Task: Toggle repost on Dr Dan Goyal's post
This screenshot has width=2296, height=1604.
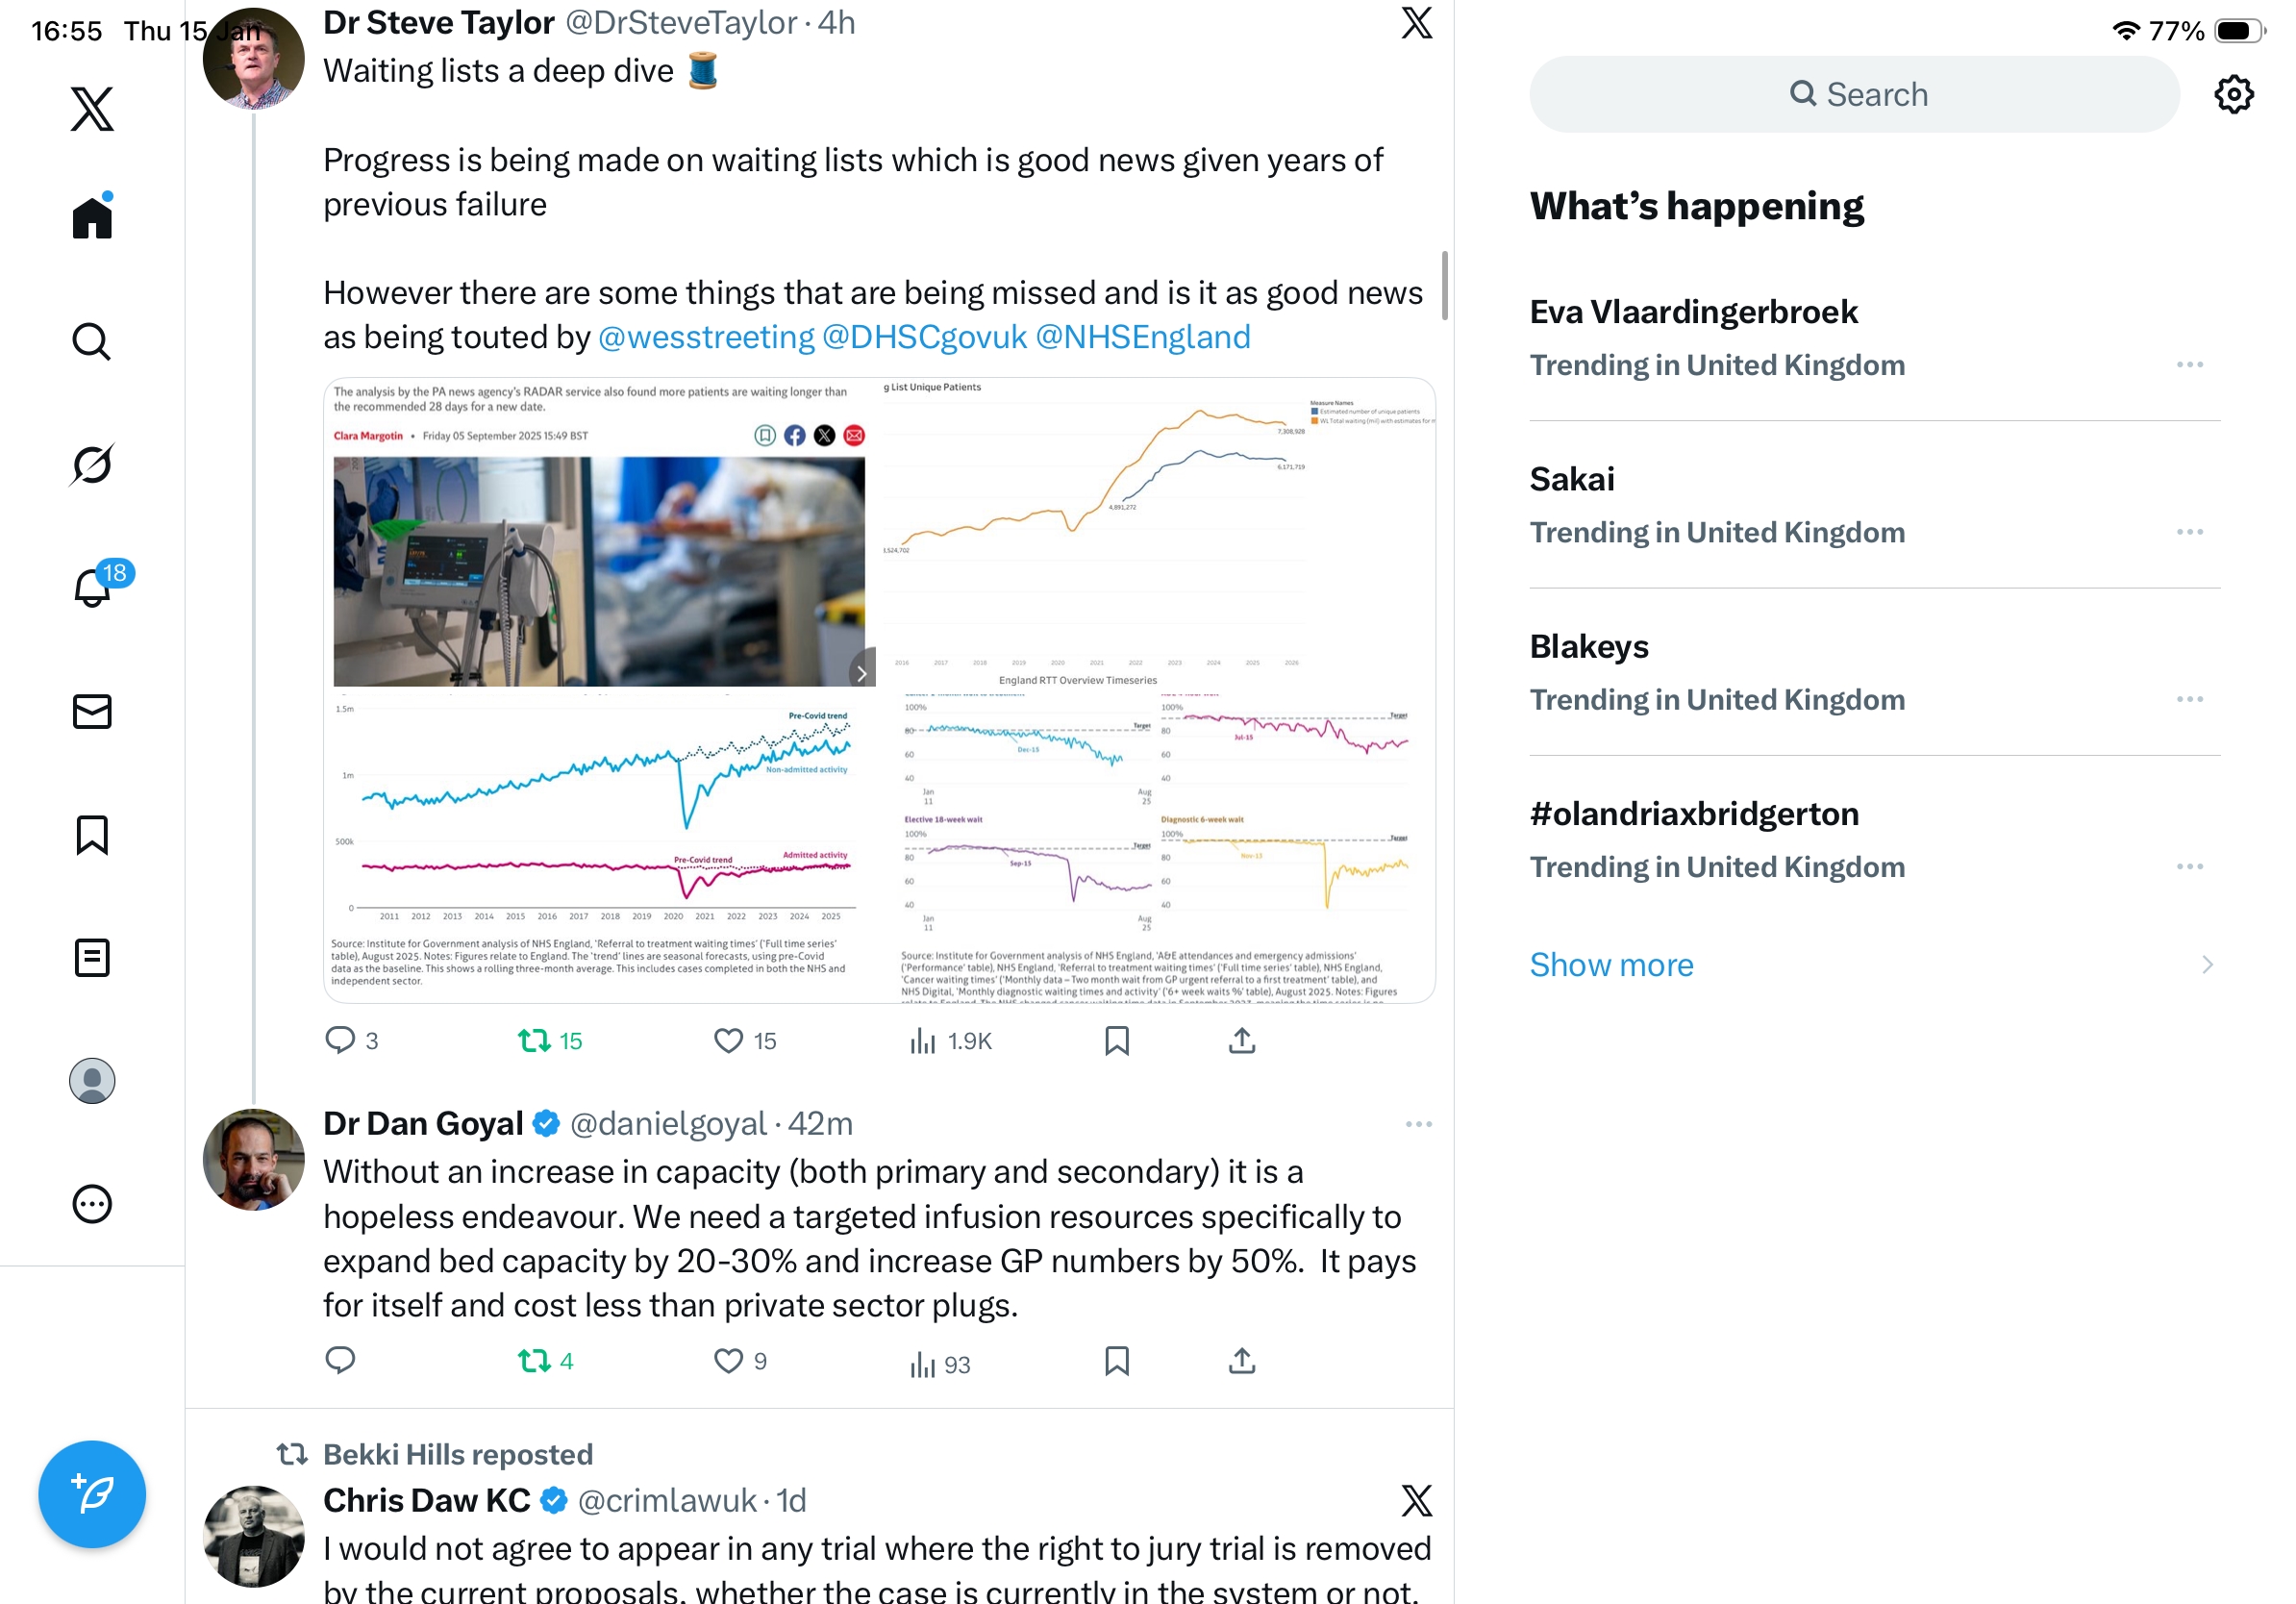Action: pos(535,1361)
